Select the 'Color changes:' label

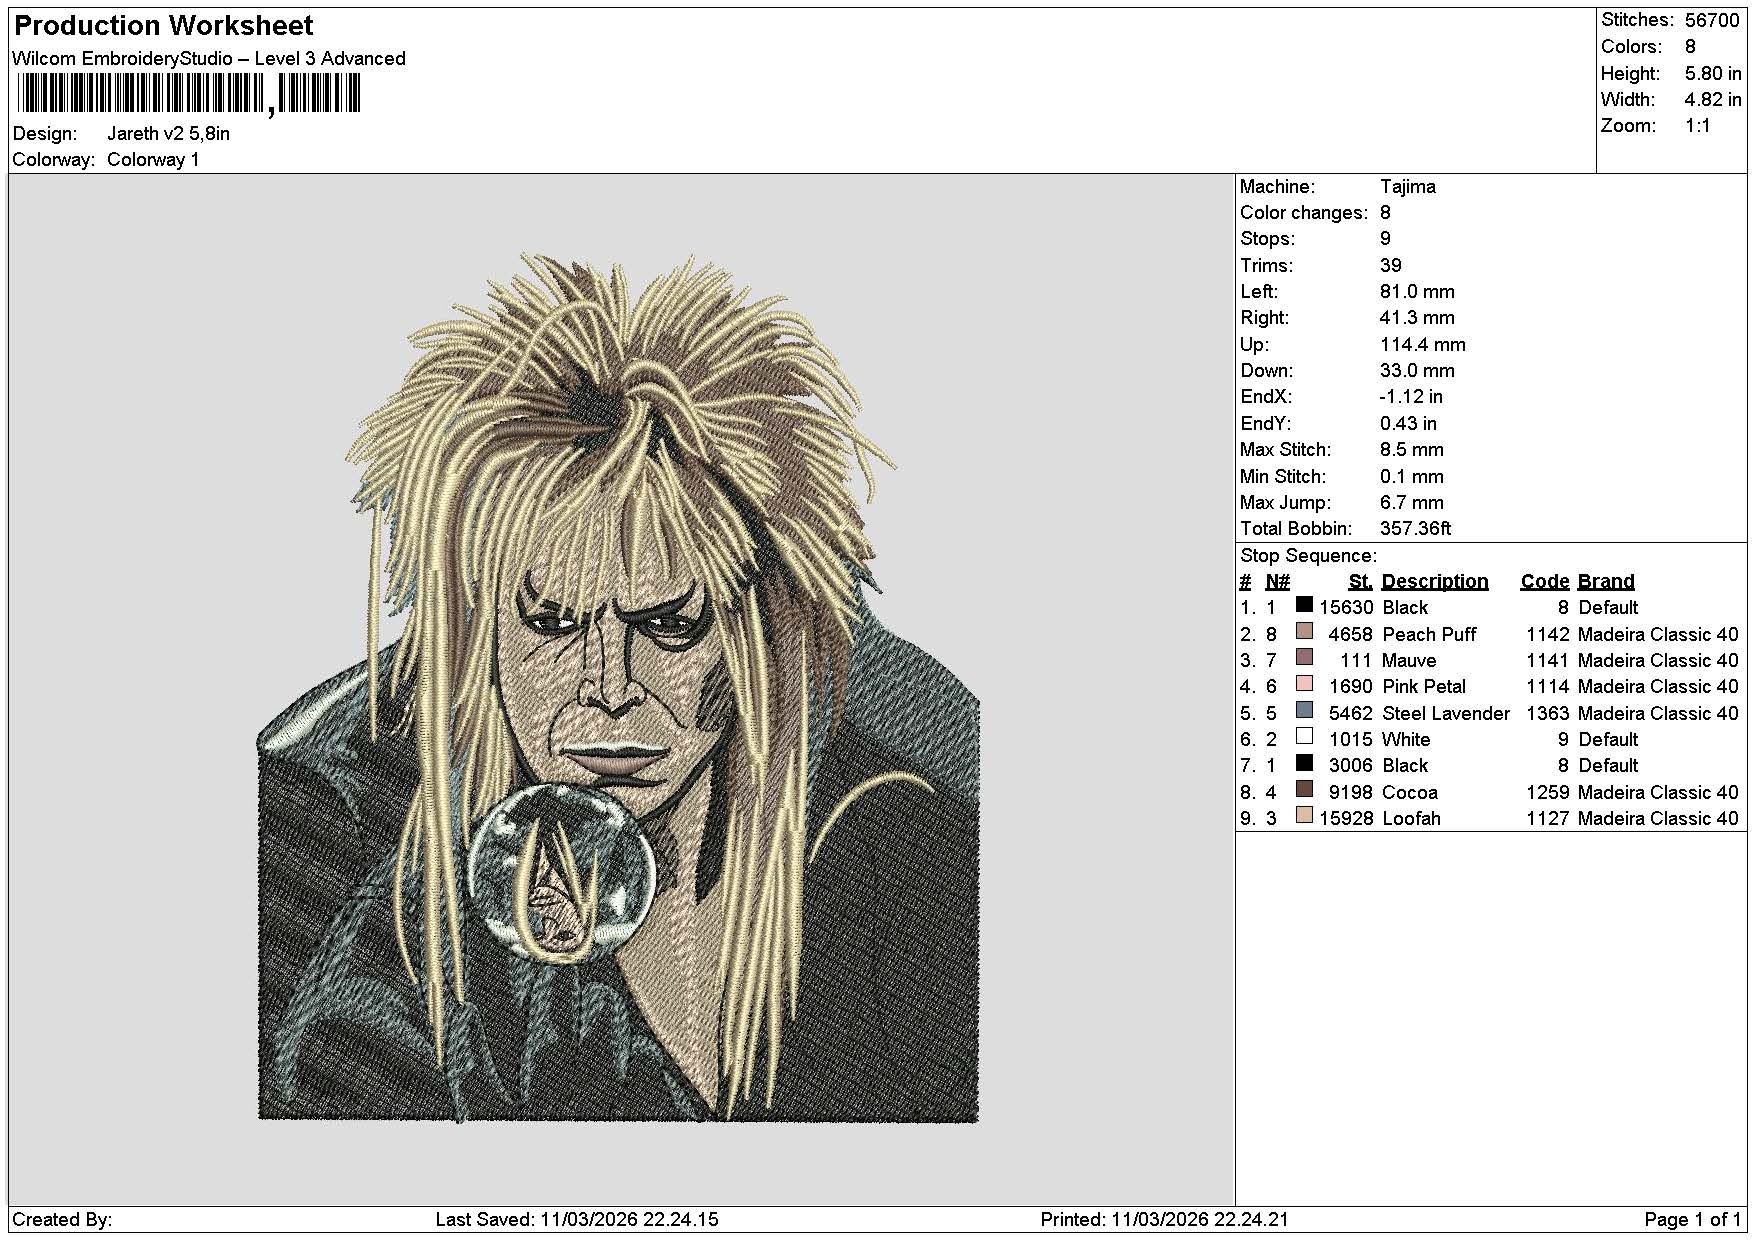point(1304,213)
